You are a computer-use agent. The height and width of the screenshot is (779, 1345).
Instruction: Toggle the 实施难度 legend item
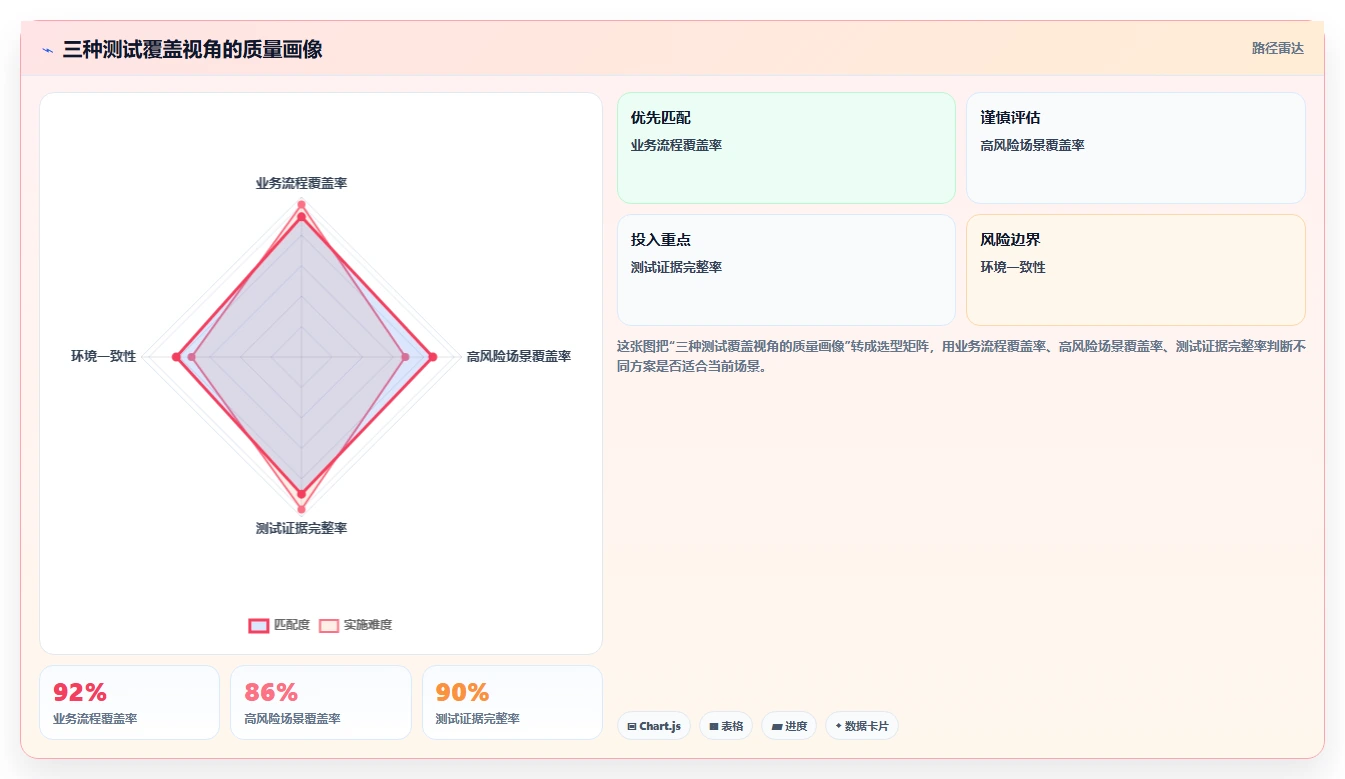point(355,625)
